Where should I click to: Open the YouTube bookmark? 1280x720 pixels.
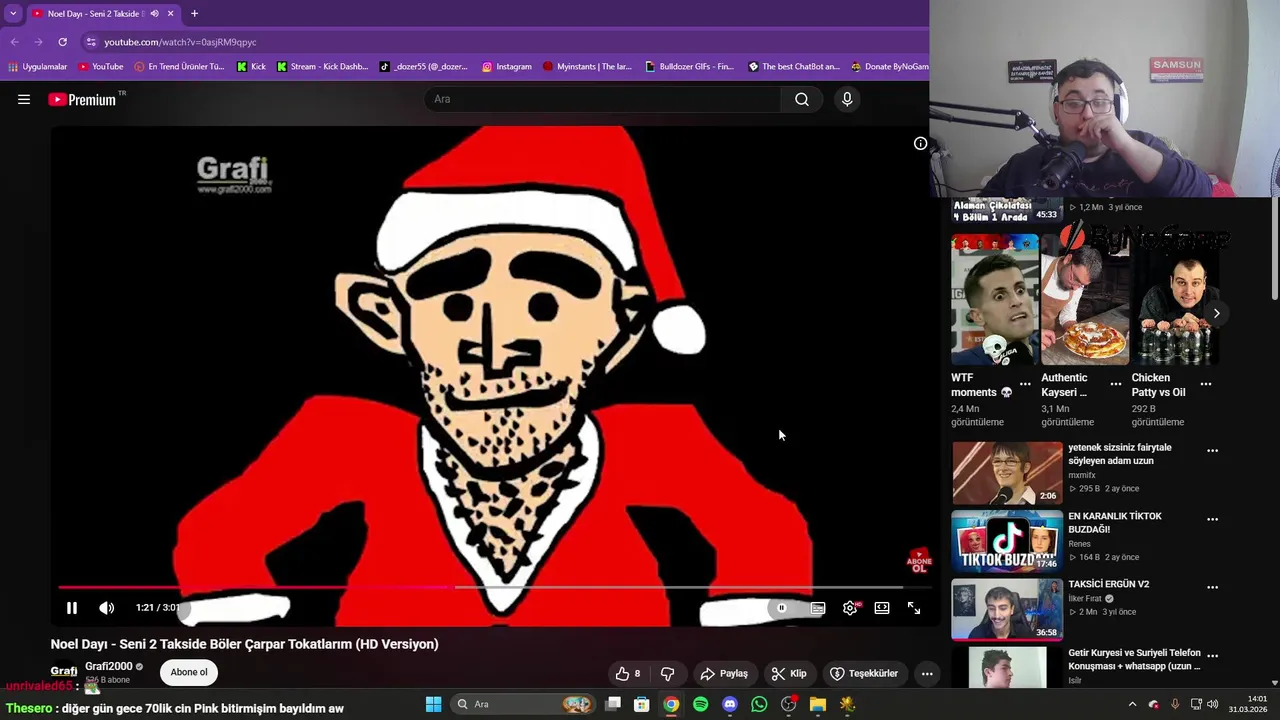[x=101, y=67]
